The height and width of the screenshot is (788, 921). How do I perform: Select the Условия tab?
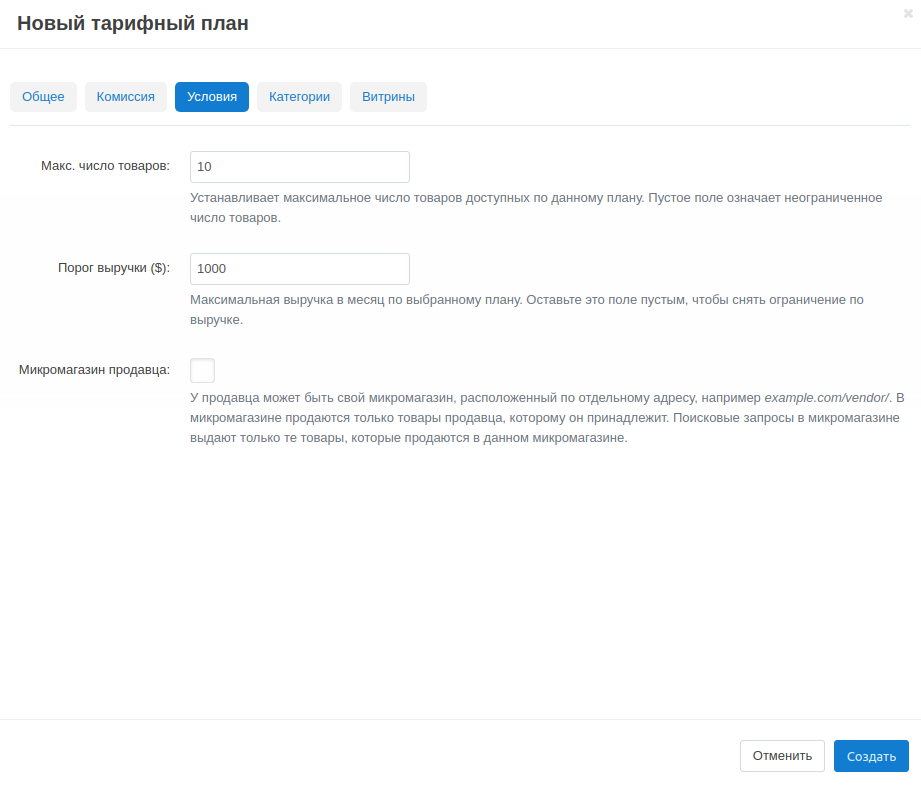point(212,97)
